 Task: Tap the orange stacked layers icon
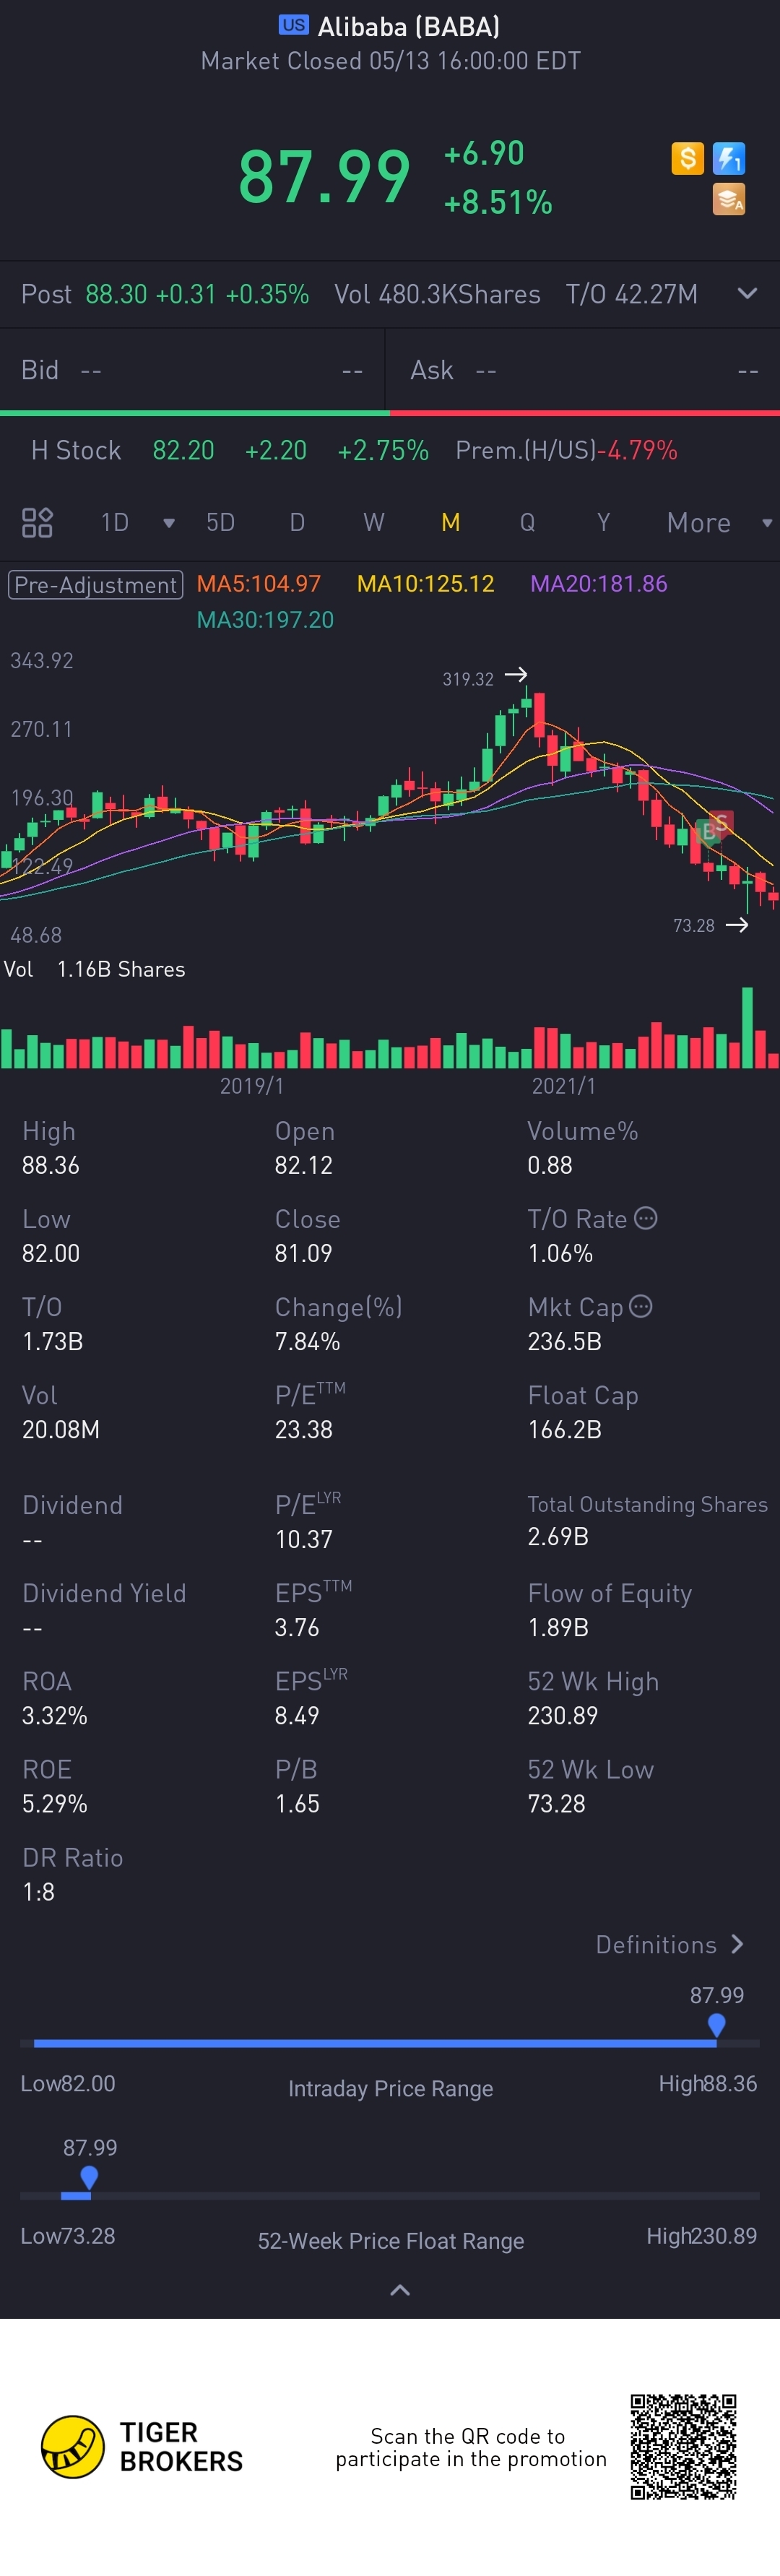pos(728,199)
